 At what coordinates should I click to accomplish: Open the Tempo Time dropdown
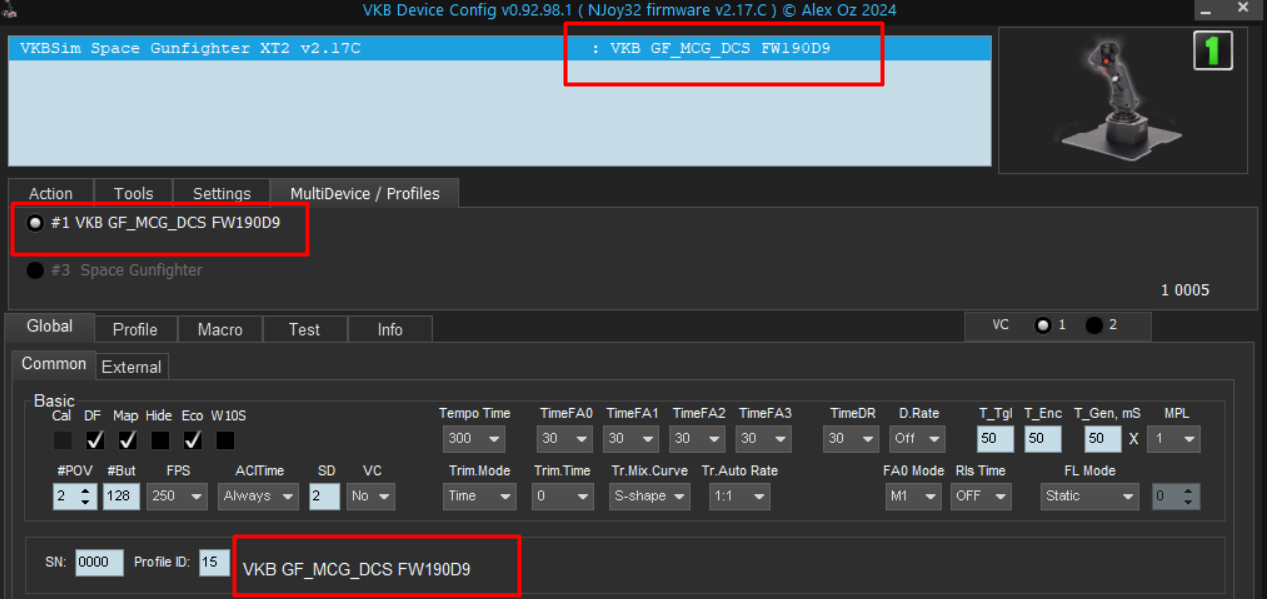[474, 438]
